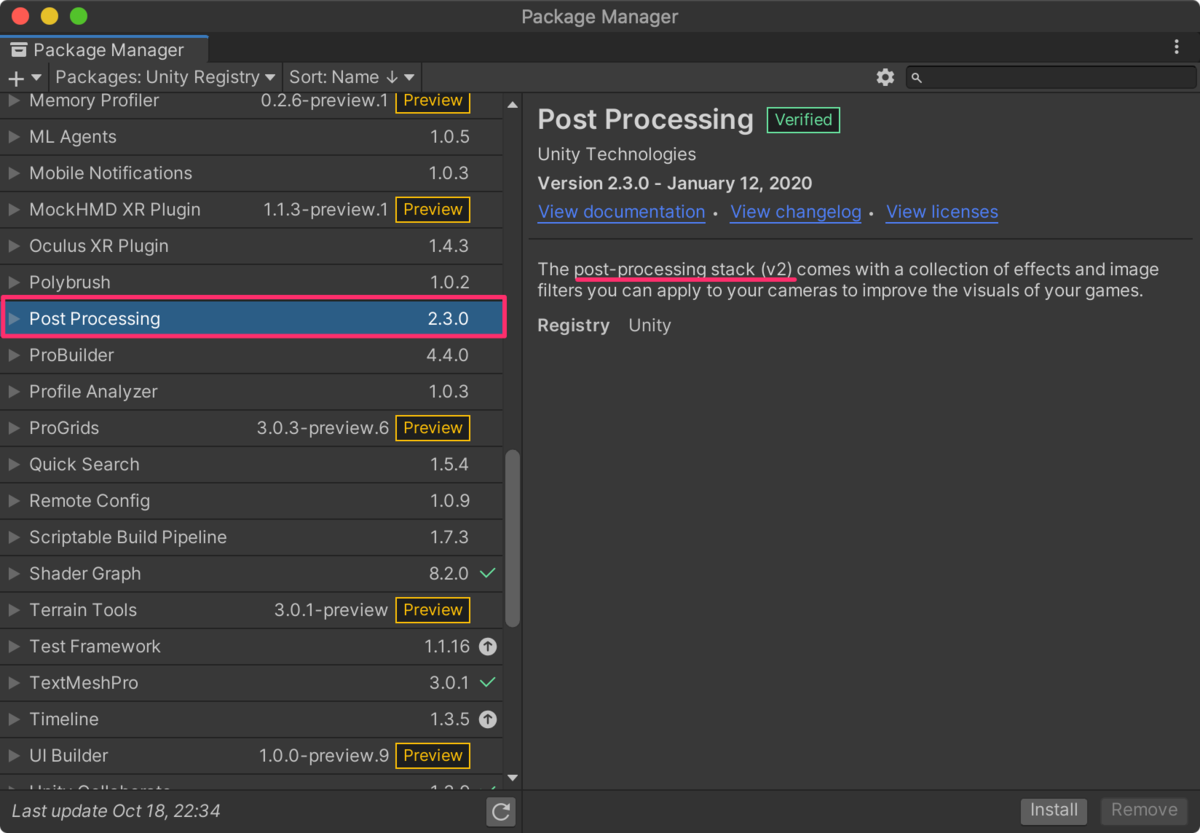
Task: Click the search magnifier icon
Action: pyautogui.click(x=917, y=78)
